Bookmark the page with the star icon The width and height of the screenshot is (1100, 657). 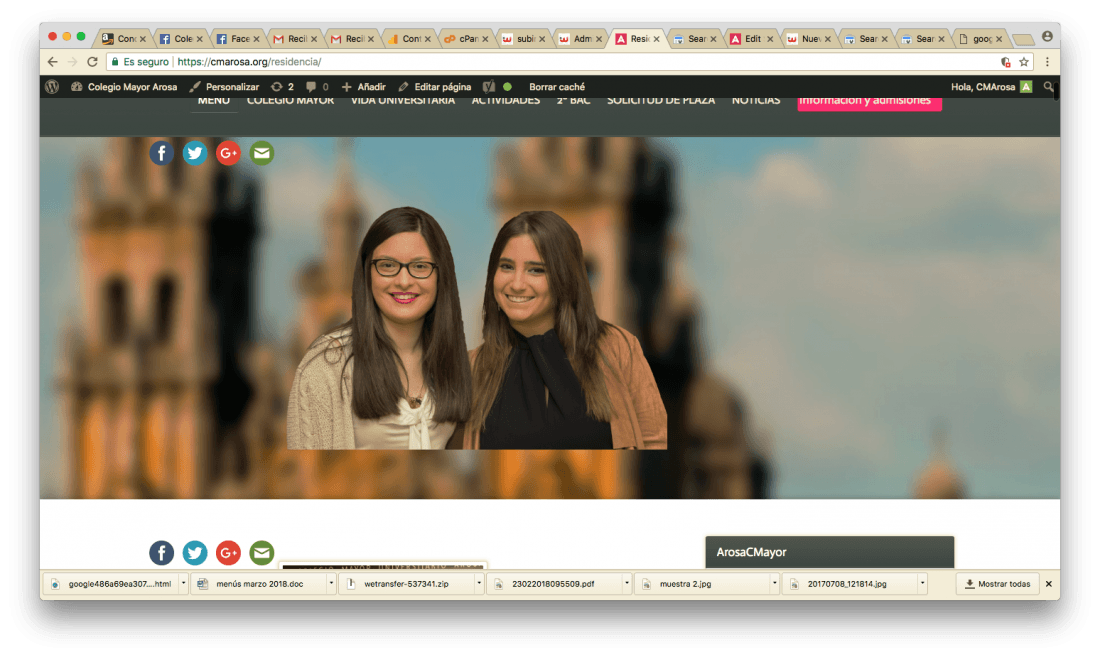click(x=1024, y=62)
